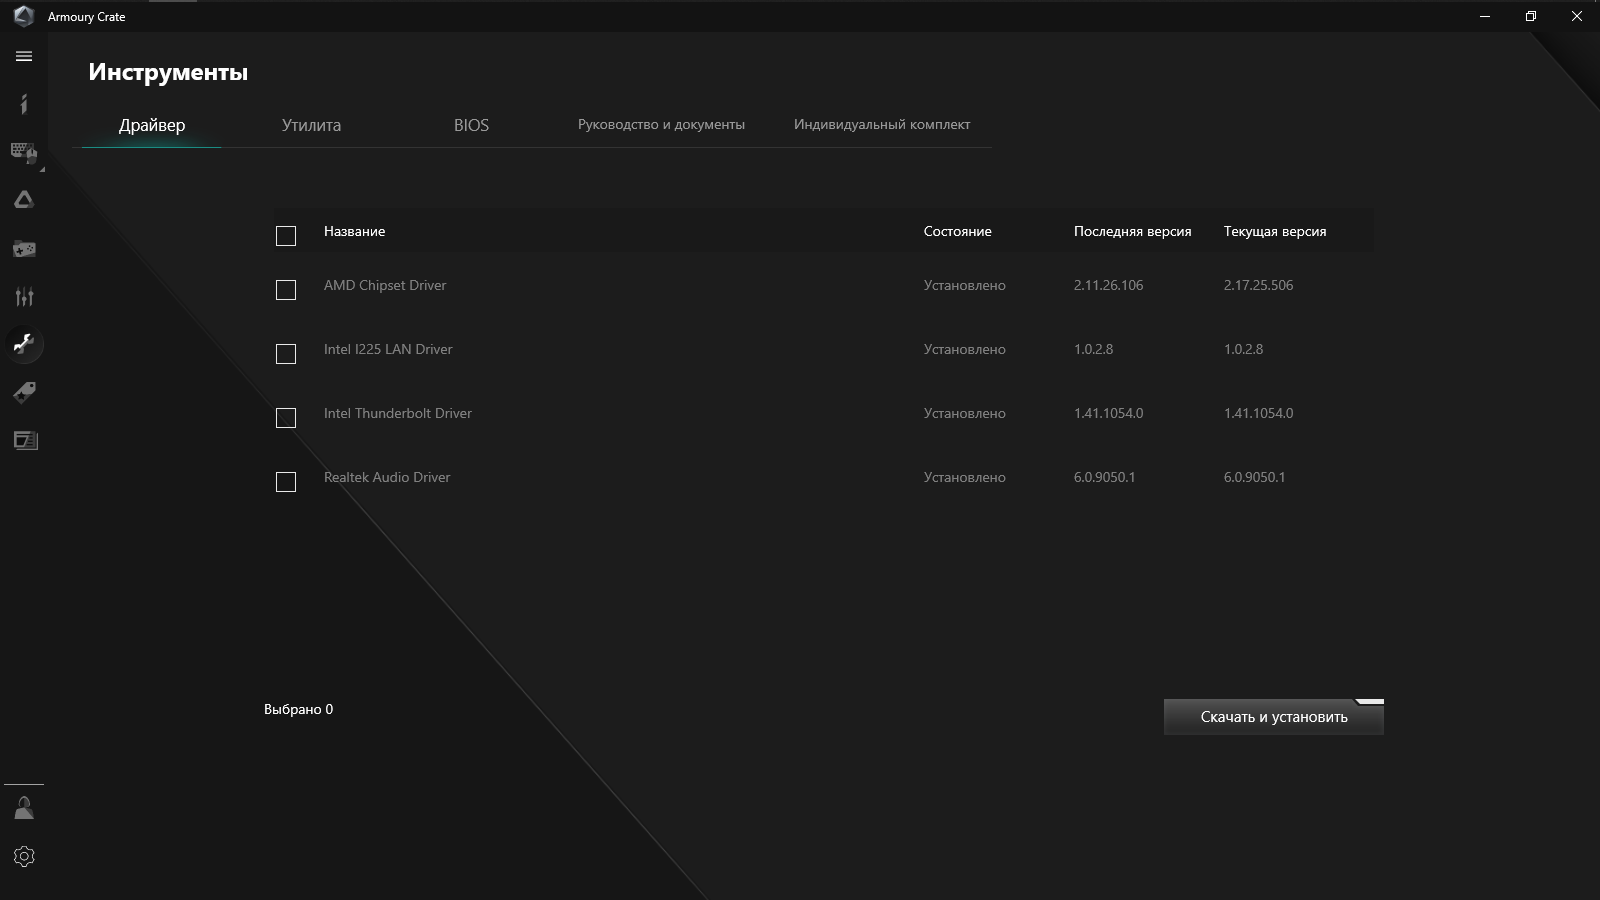The width and height of the screenshot is (1600, 900).
Task: Click Установлено status for AMD Chipset Driver
Action: click(x=964, y=285)
